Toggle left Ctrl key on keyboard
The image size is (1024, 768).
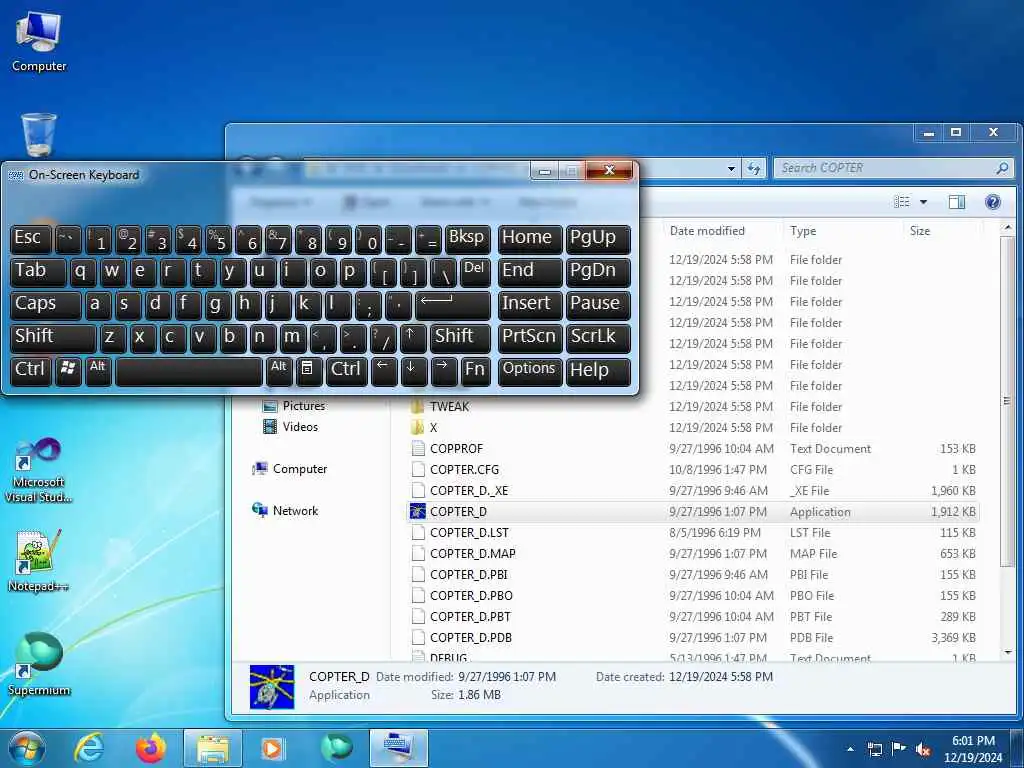coord(31,370)
